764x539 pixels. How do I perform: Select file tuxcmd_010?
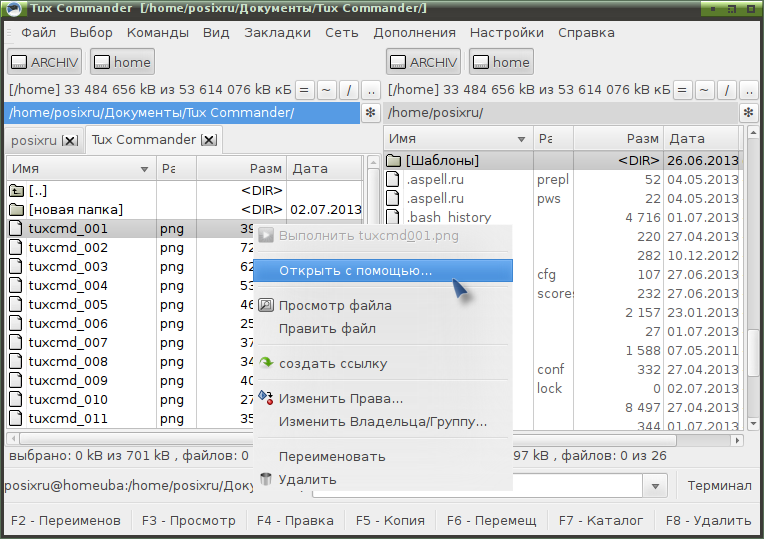[131, 400]
